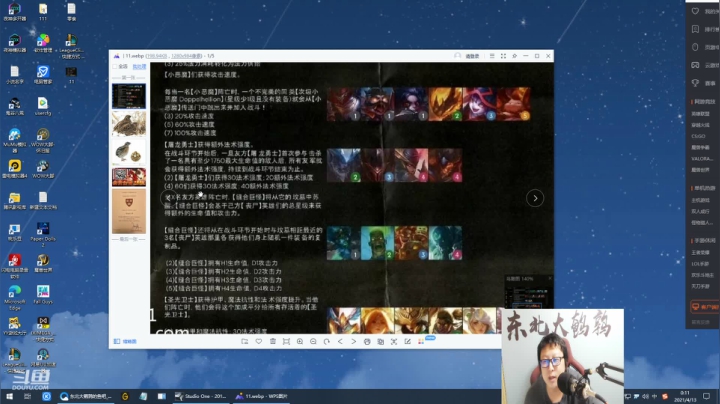The image size is (720, 404).
Task: Click the rotate image icon
Action: pos(326,341)
